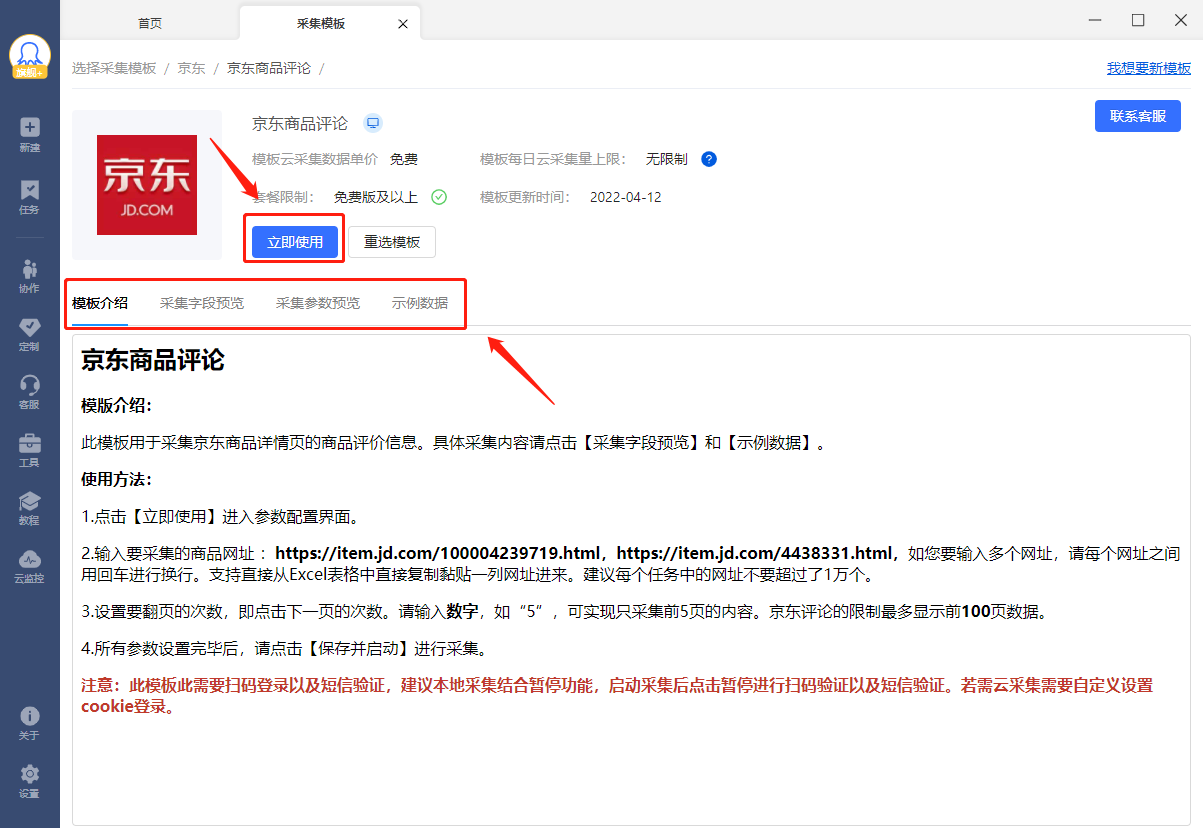Switch to the 采集字段预览 tab
Viewport: 1203px width, 828px height.
(x=202, y=303)
